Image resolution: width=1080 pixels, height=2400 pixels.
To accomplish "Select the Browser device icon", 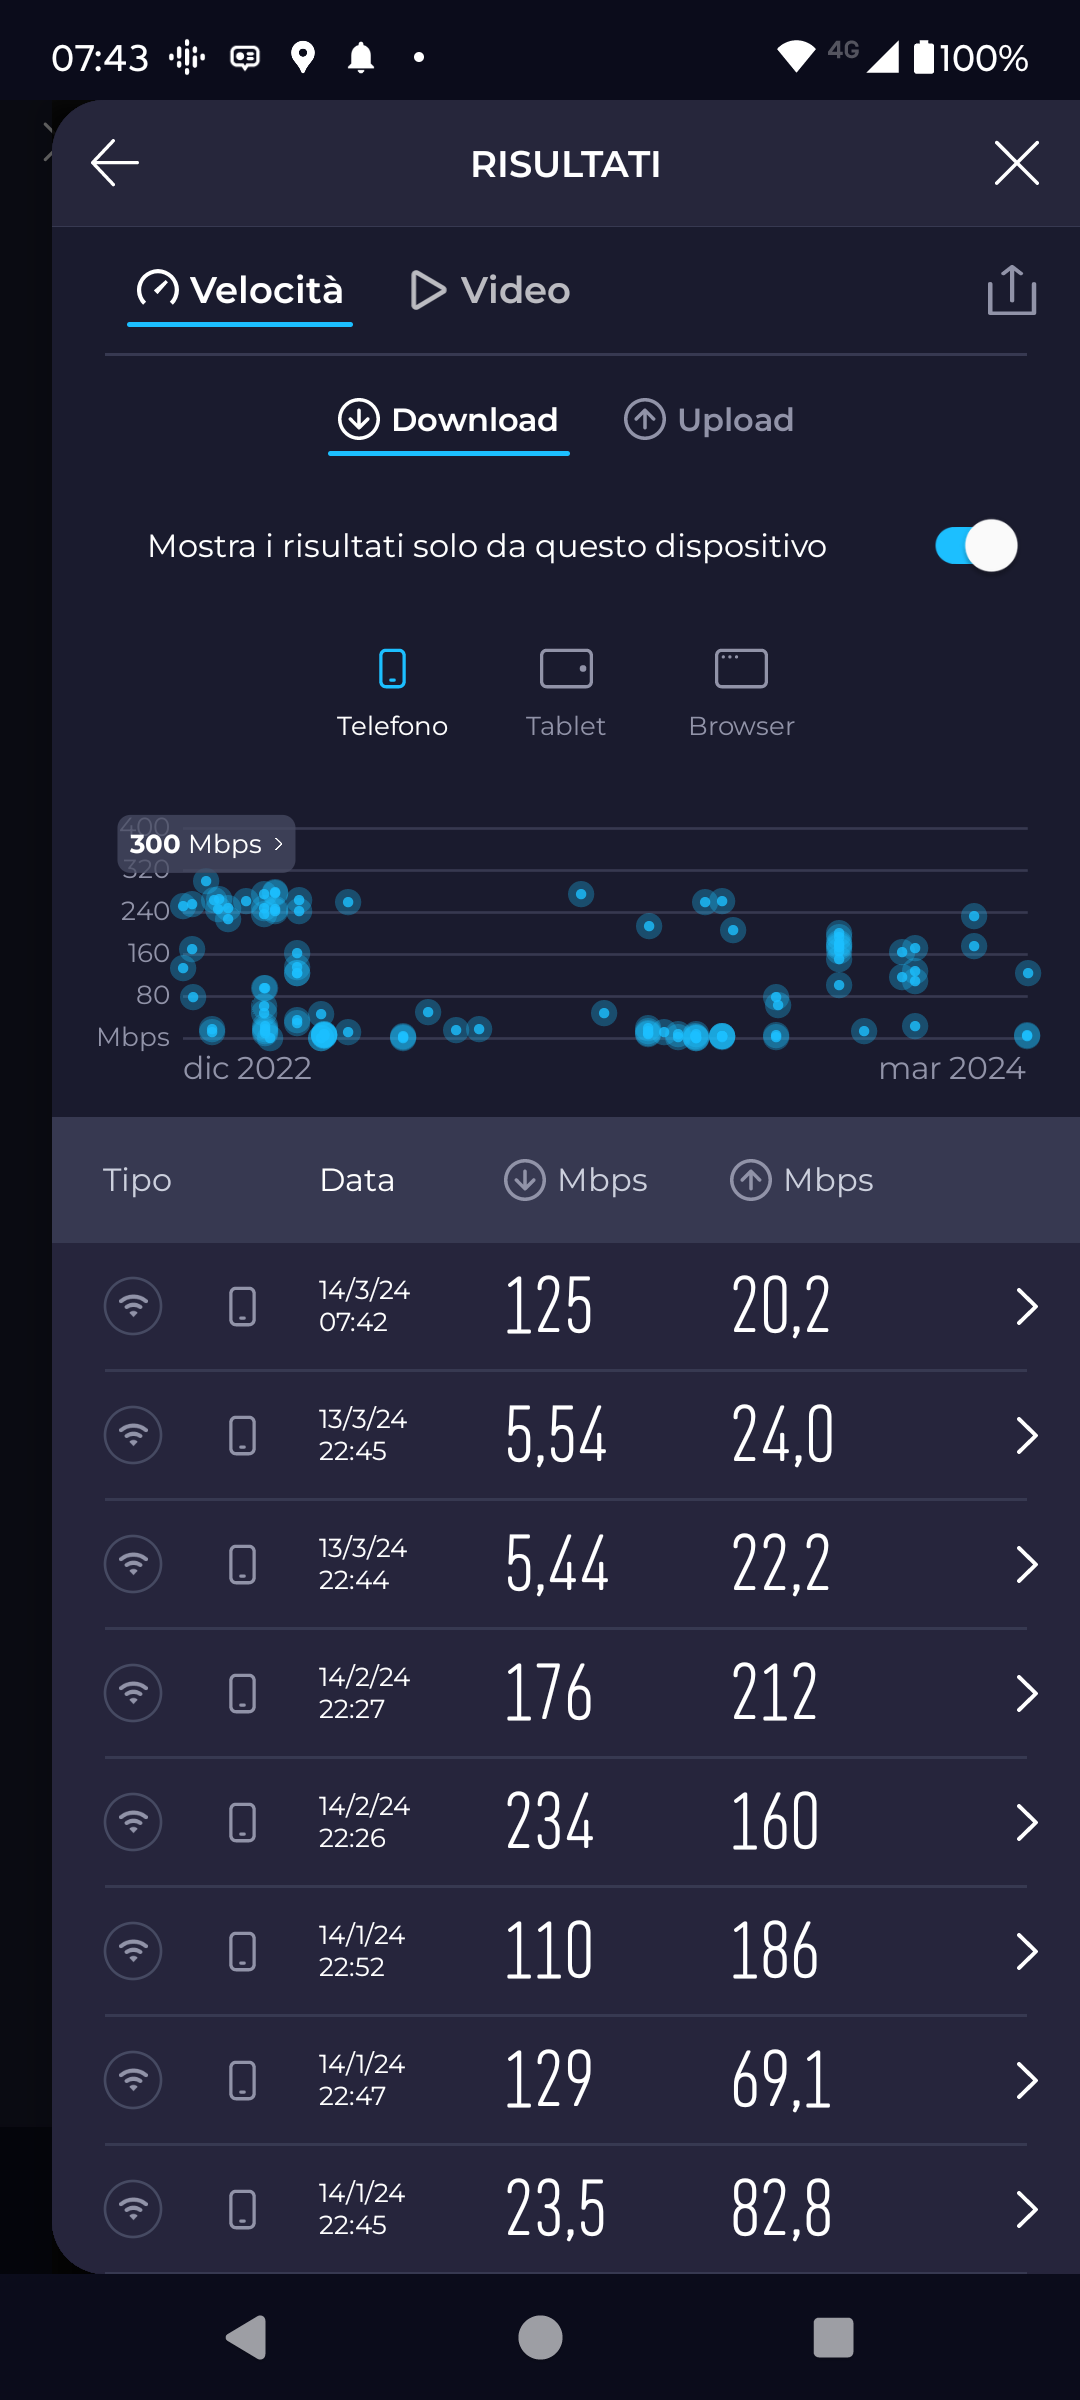I will point(741,669).
